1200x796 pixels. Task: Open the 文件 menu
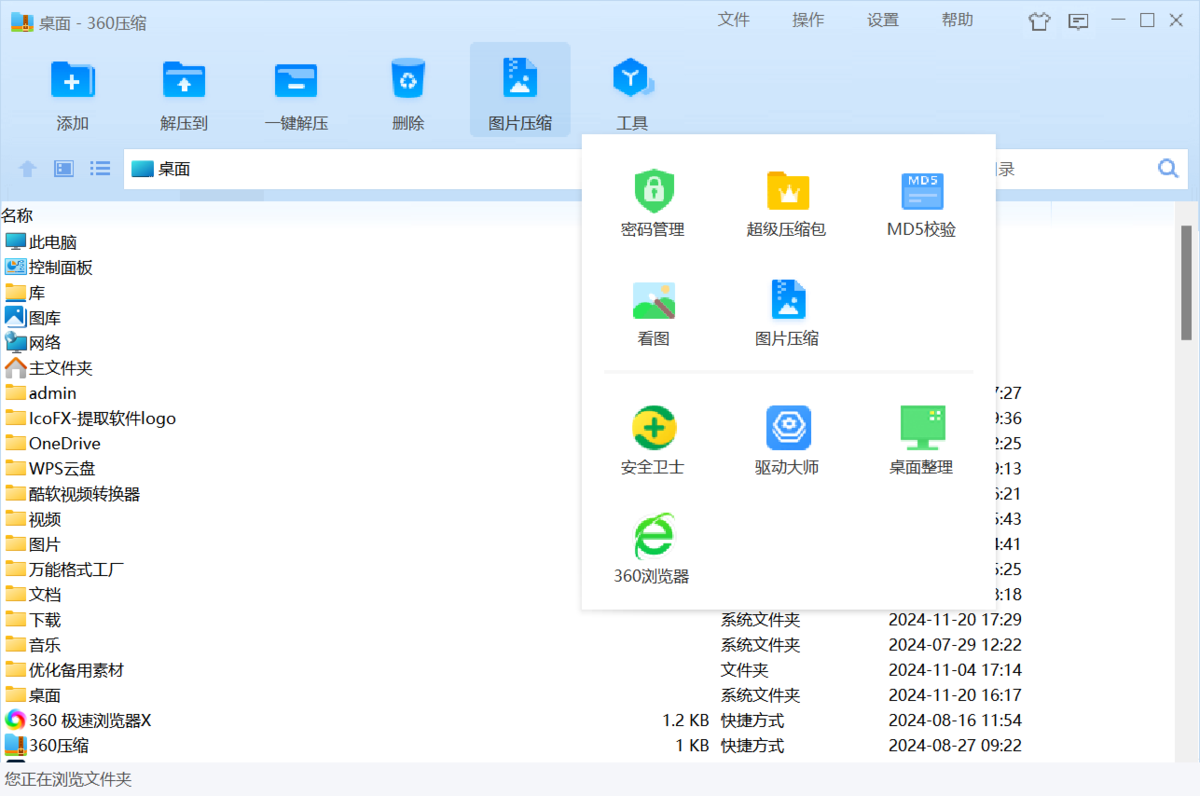point(733,20)
